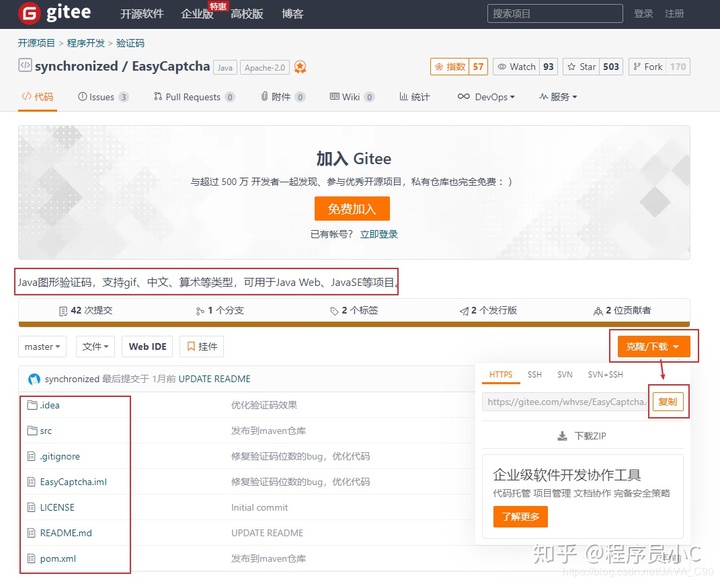Open the Issues tab
Viewport: 720px width, 584px height.
pyautogui.click(x=103, y=97)
